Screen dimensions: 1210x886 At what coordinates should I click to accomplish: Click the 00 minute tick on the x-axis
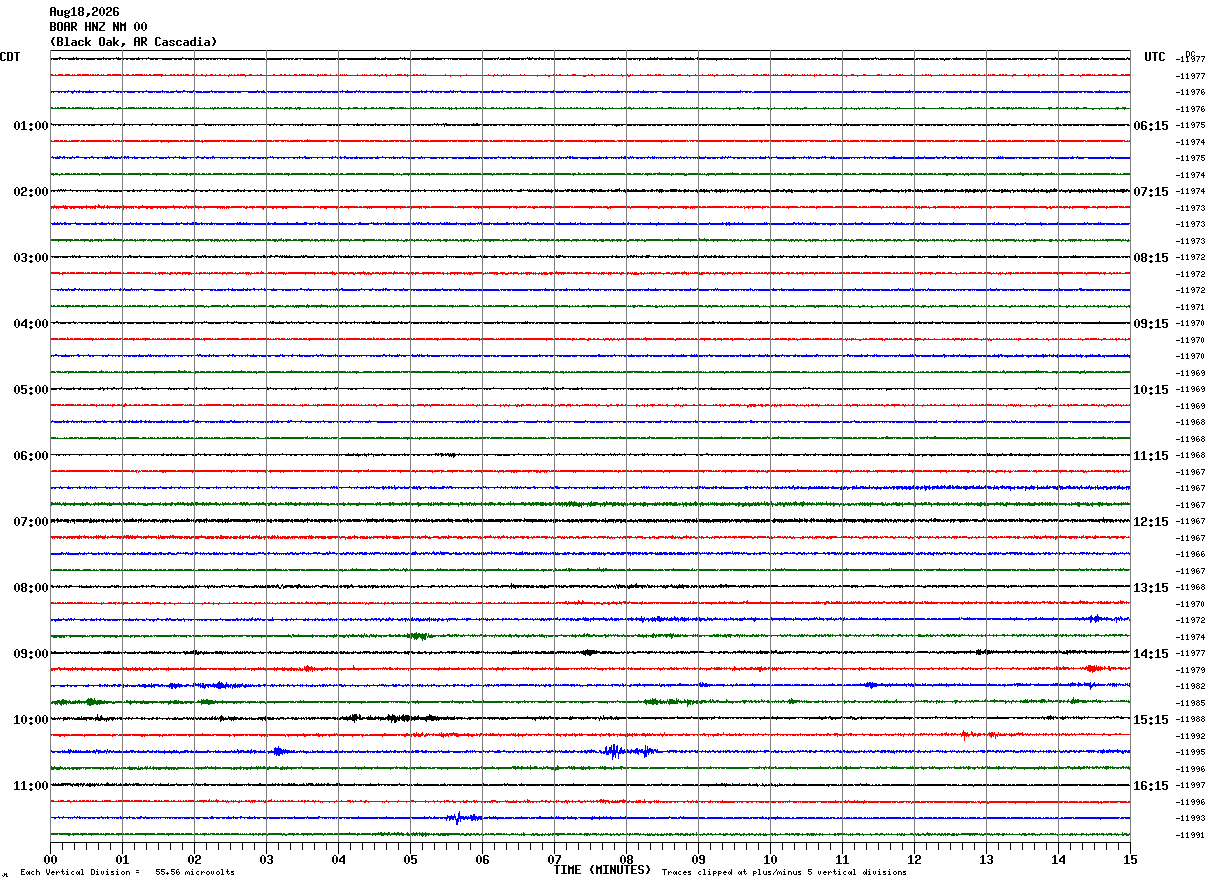tap(50, 859)
